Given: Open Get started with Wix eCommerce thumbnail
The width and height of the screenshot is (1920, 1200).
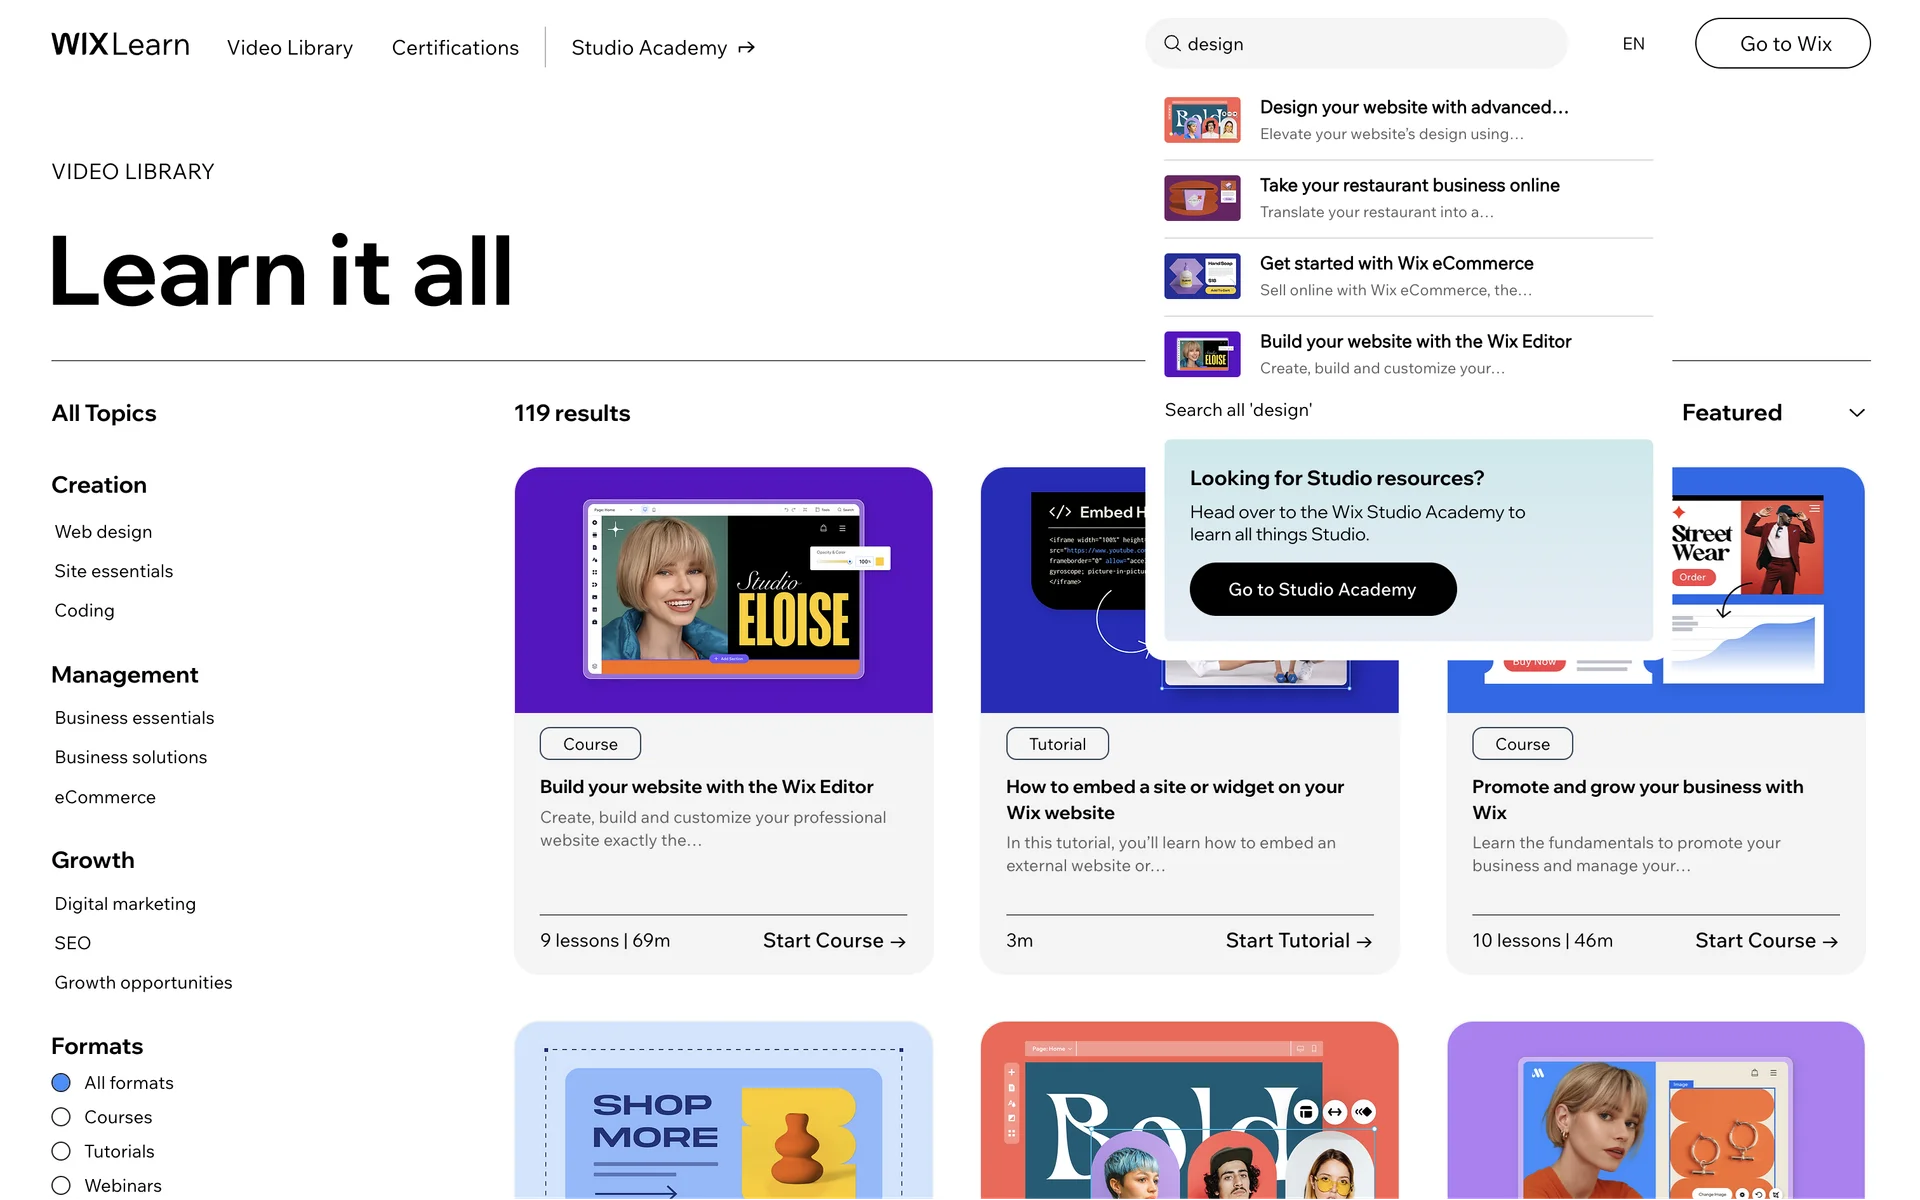Looking at the screenshot, I should click(1202, 276).
